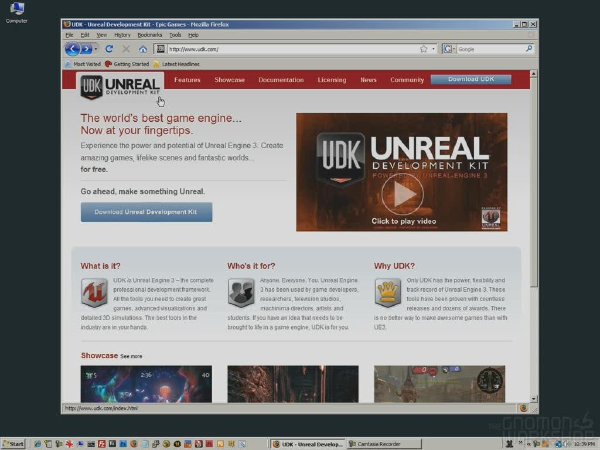
Task: Open the recent pages history dropdown arrow
Action: pos(96,49)
